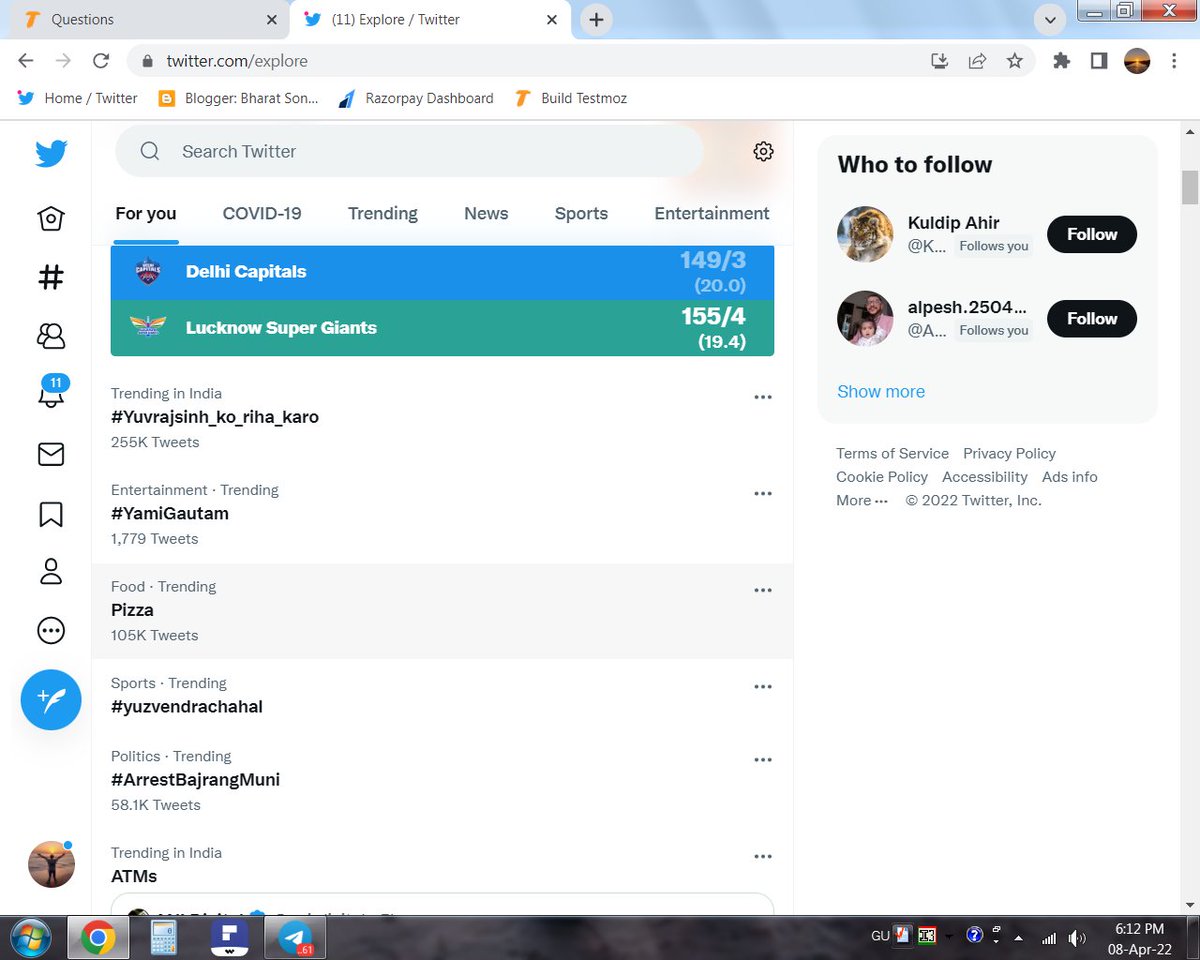Open Terms of Service link
Image resolution: width=1200 pixels, height=960 pixels.
tap(892, 453)
